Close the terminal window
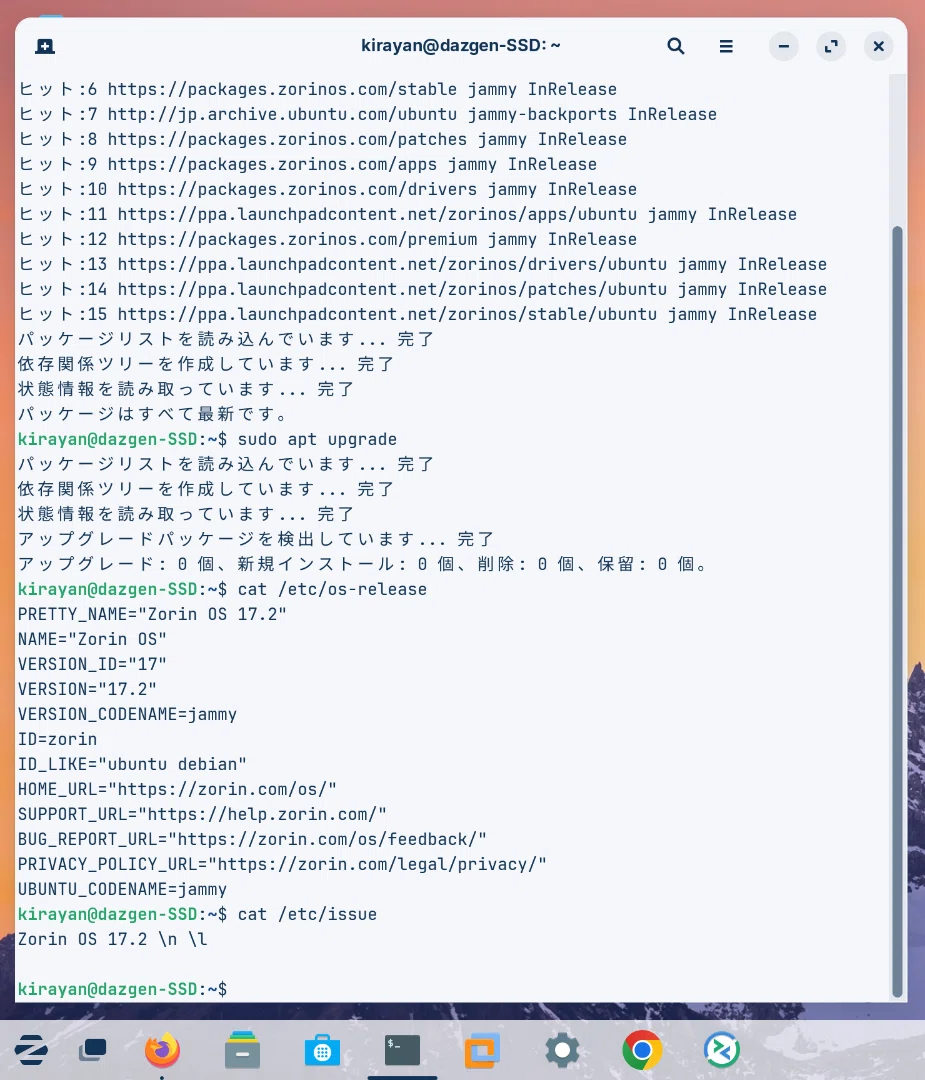 point(879,46)
